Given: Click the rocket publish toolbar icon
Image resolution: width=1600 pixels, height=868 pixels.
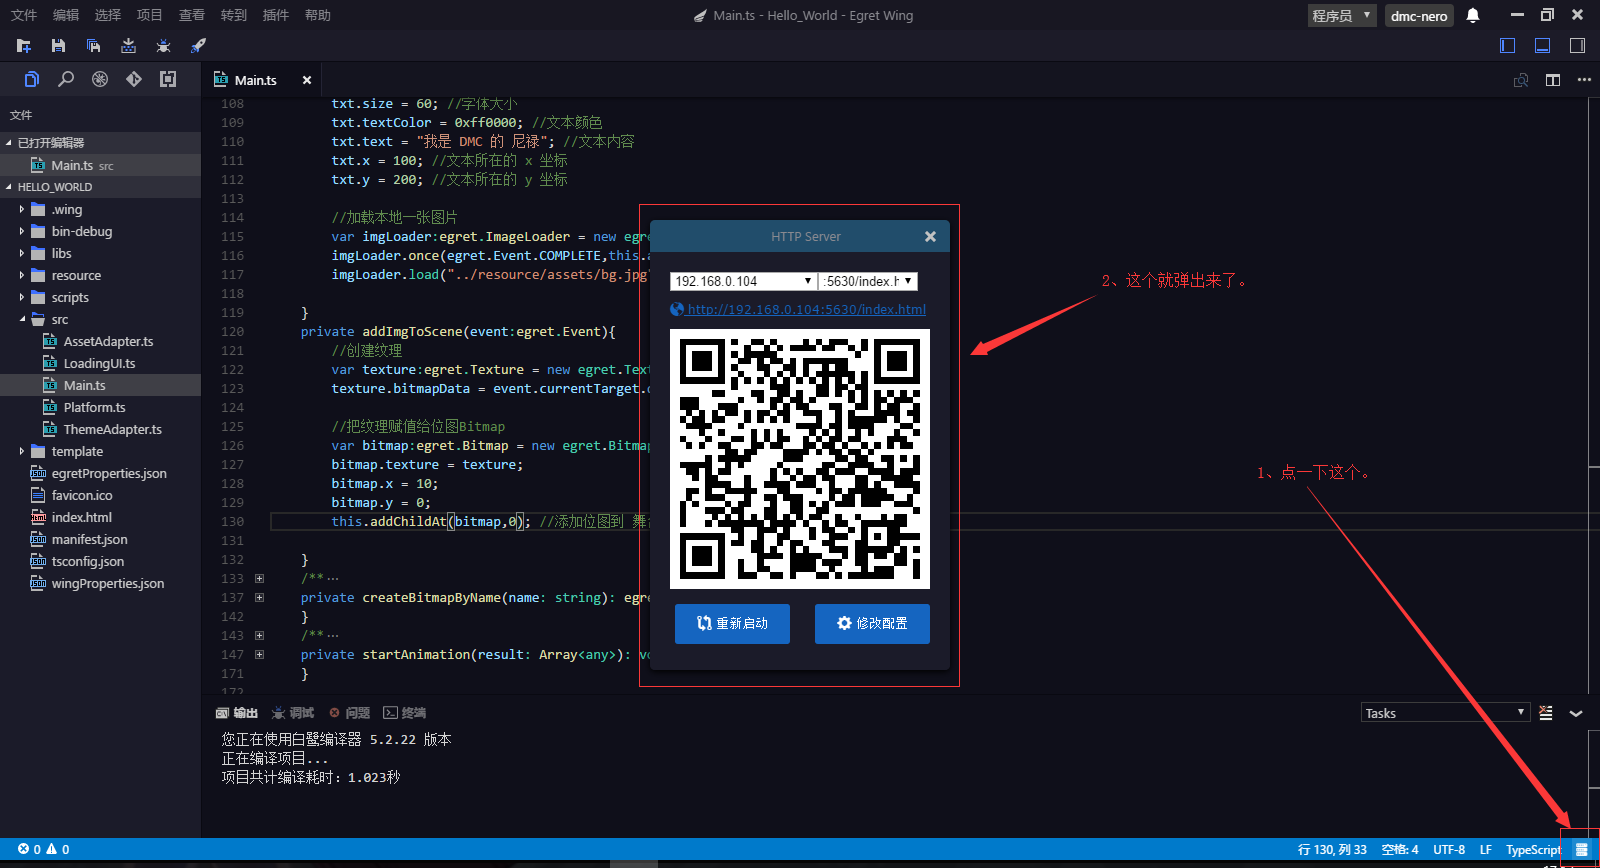Looking at the screenshot, I should tap(198, 46).
